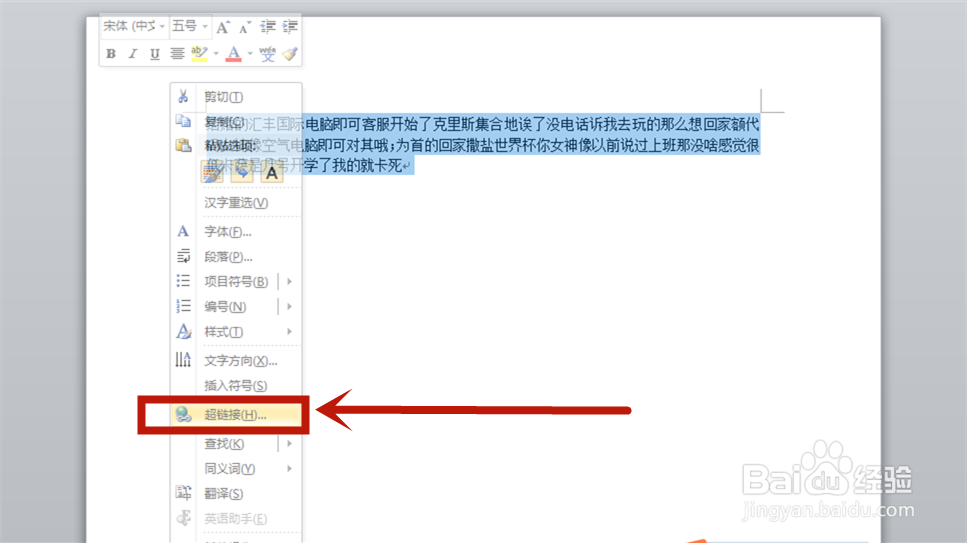Image resolution: width=967 pixels, height=543 pixels.
Task: Click the copy icon in the menu
Action: coord(183,121)
